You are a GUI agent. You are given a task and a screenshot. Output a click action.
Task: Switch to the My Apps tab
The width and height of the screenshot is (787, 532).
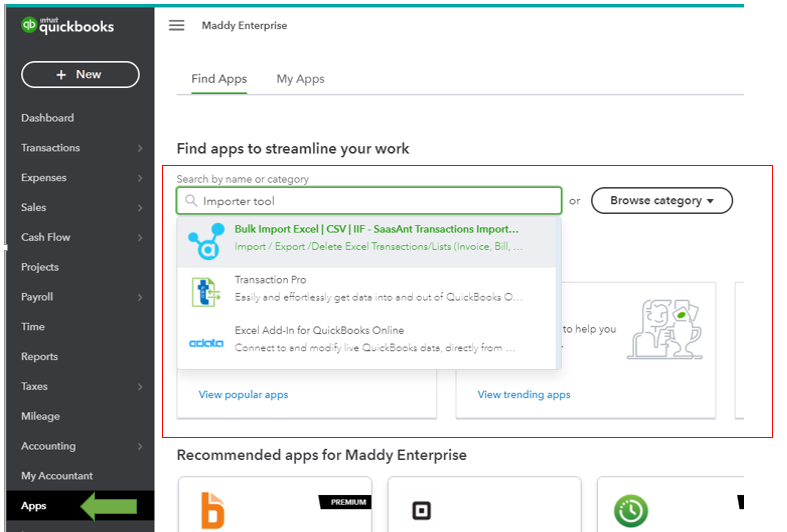(300, 79)
